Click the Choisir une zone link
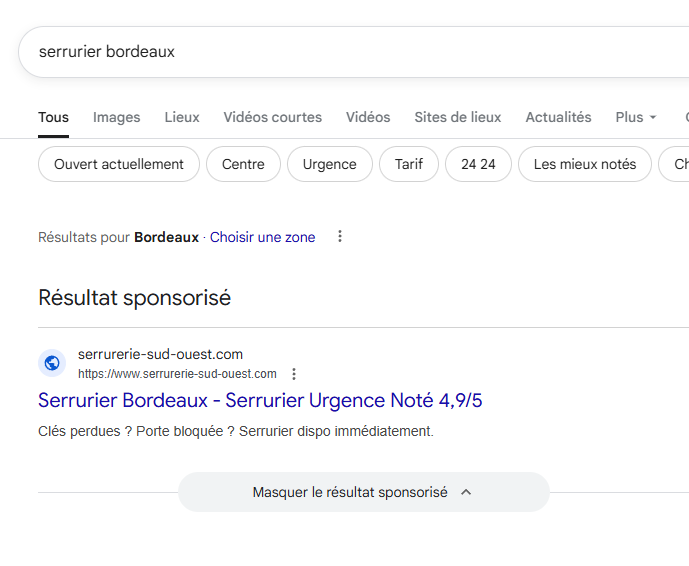The height and width of the screenshot is (566, 689). pyautogui.click(x=262, y=237)
